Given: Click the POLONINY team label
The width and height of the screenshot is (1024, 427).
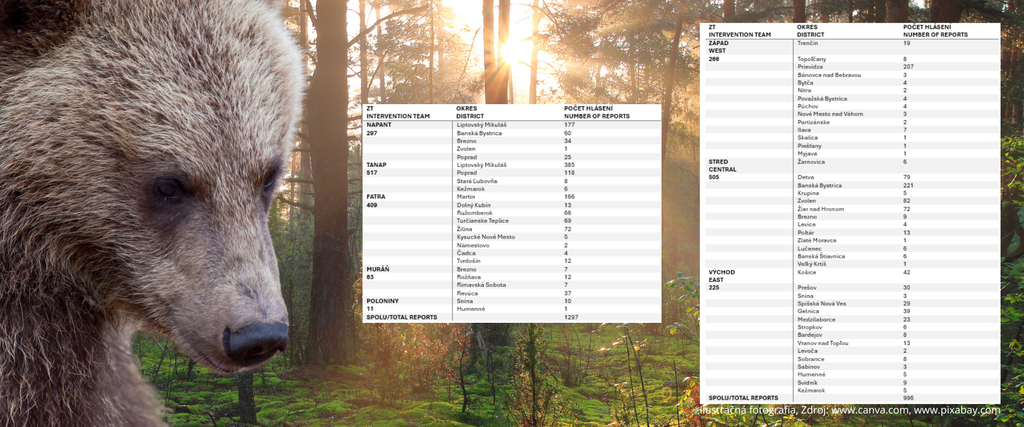Looking at the screenshot, I should tap(381, 301).
